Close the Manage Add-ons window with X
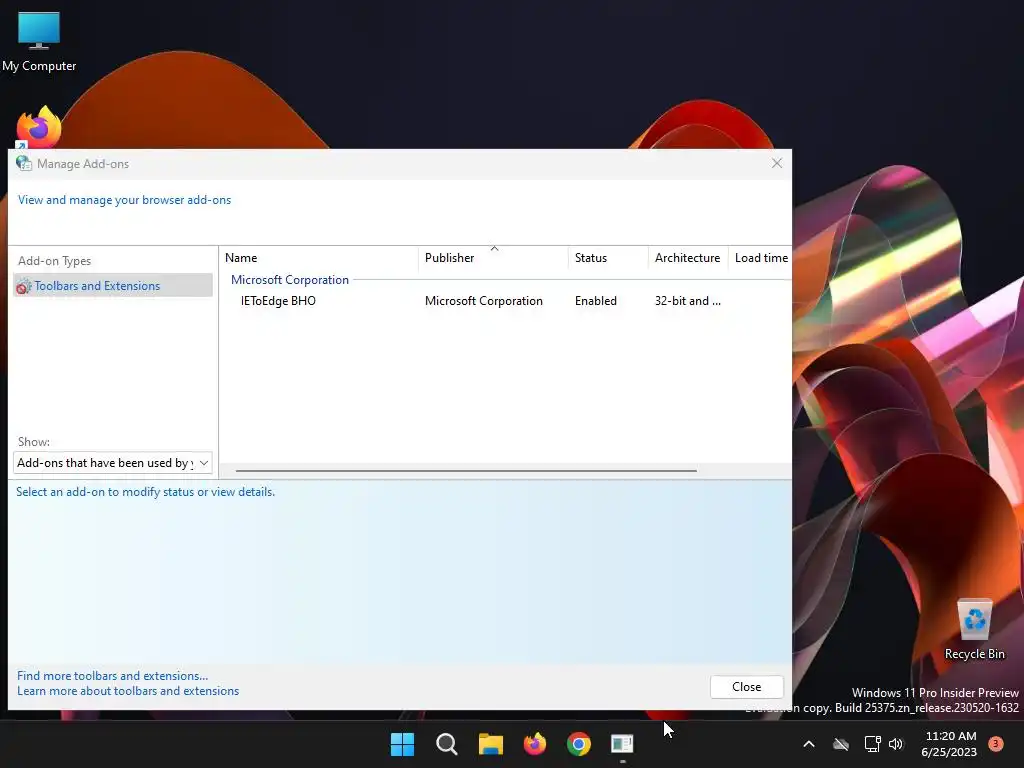 tap(776, 163)
